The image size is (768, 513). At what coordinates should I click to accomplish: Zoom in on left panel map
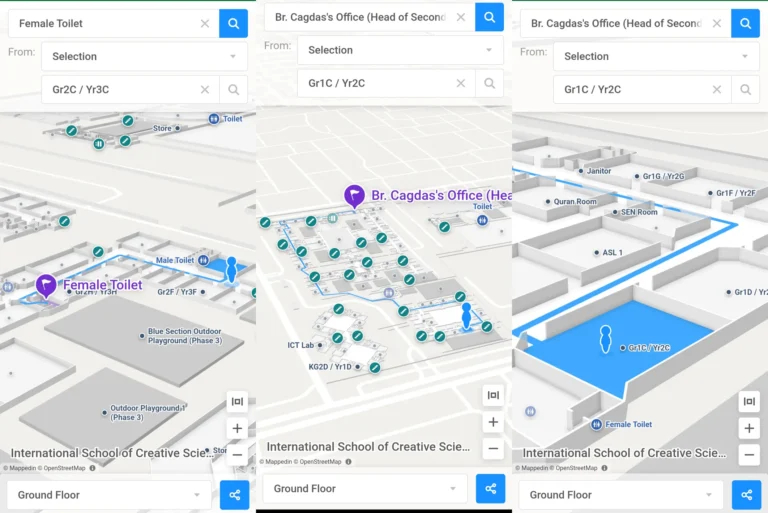click(x=237, y=428)
